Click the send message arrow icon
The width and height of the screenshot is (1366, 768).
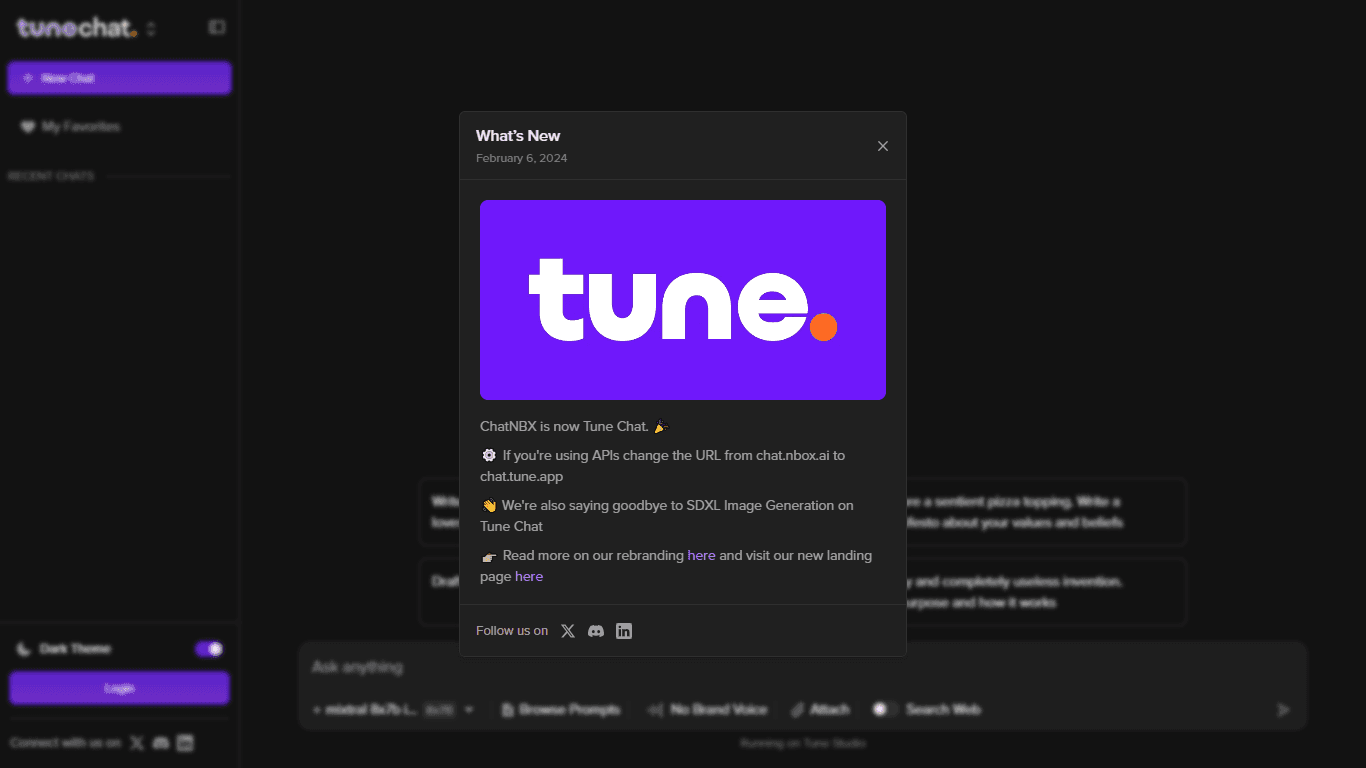pyautogui.click(x=1283, y=710)
